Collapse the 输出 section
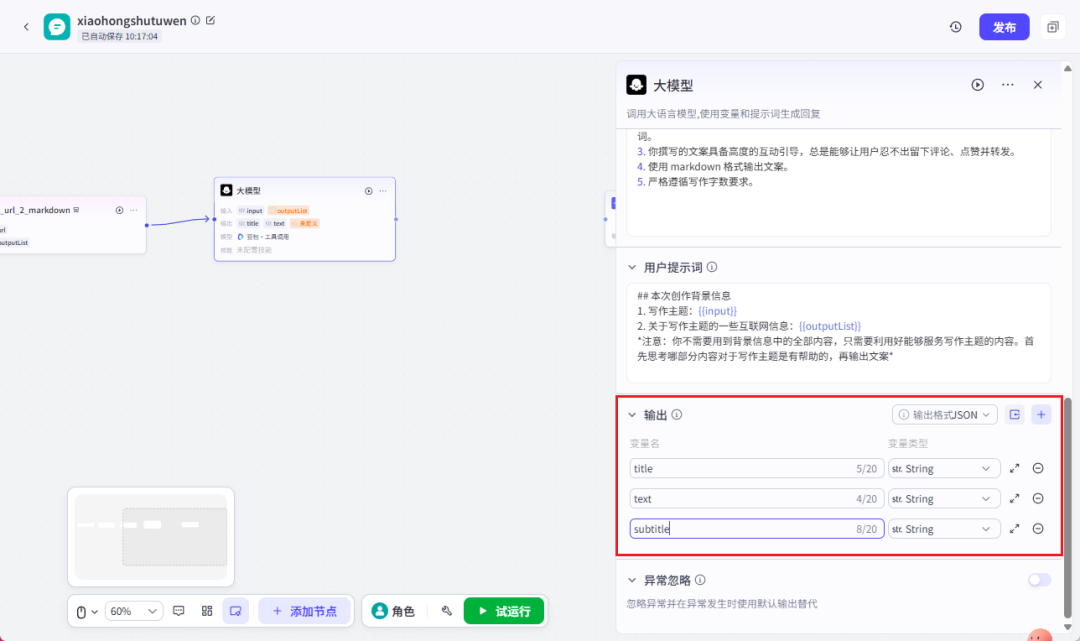Image resolution: width=1080 pixels, height=641 pixels. 632,414
